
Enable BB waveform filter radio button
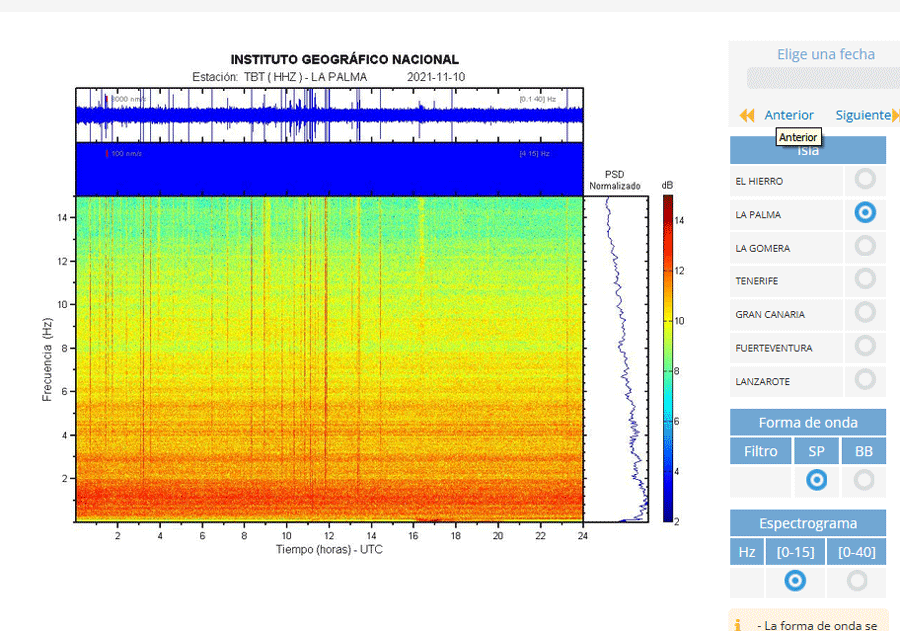coord(864,480)
